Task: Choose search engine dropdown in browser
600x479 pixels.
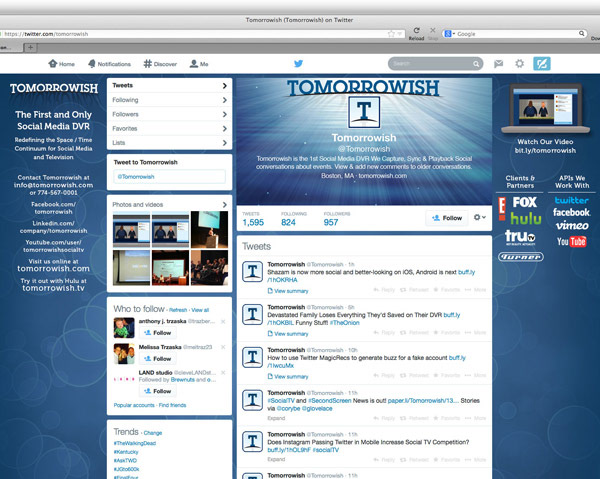Action: [450, 34]
